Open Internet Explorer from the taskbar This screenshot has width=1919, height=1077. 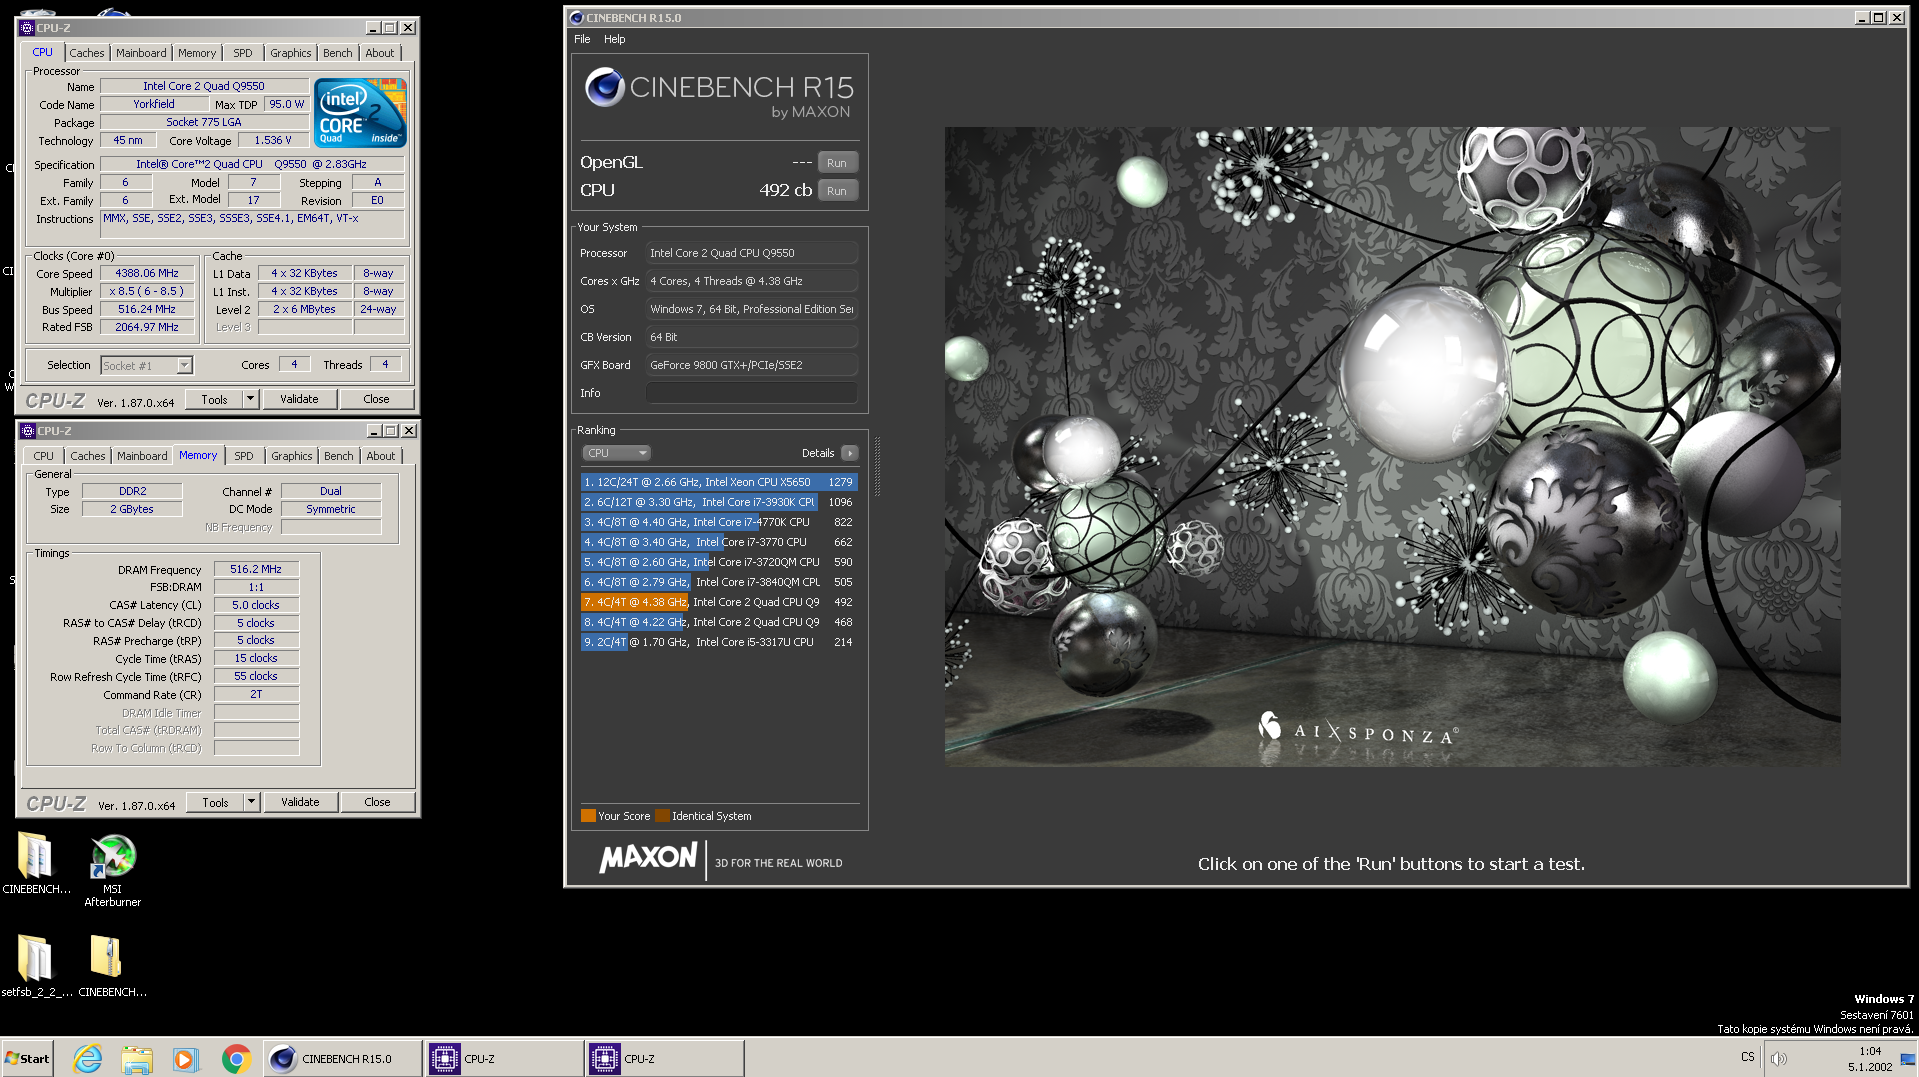click(88, 1058)
